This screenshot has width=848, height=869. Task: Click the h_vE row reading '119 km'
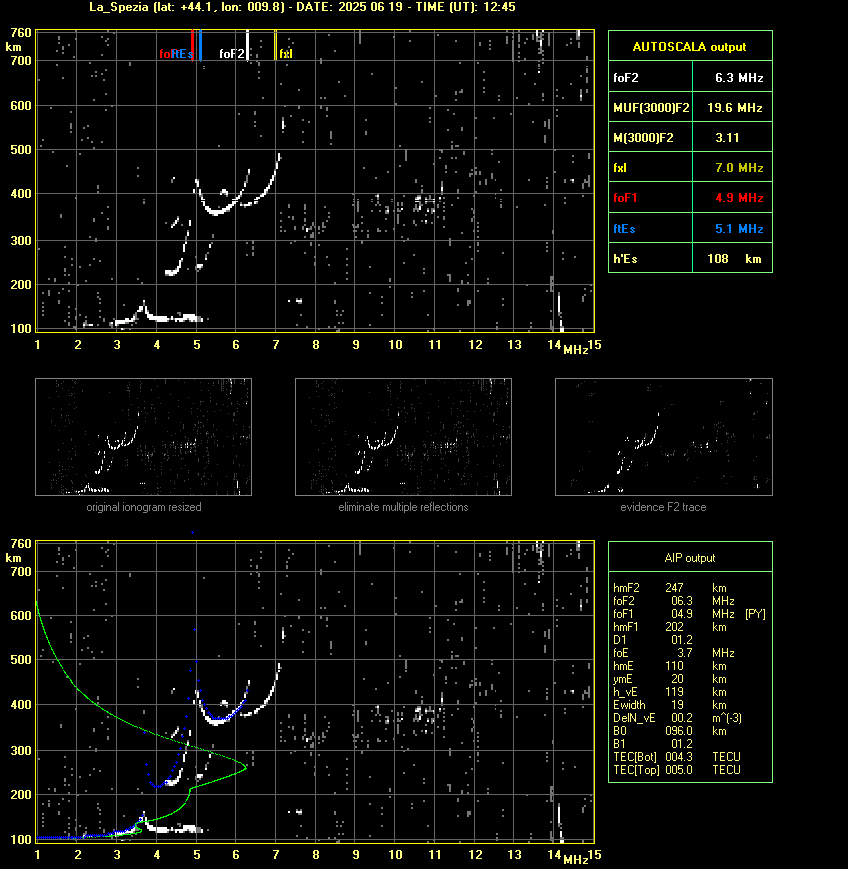coord(670,692)
